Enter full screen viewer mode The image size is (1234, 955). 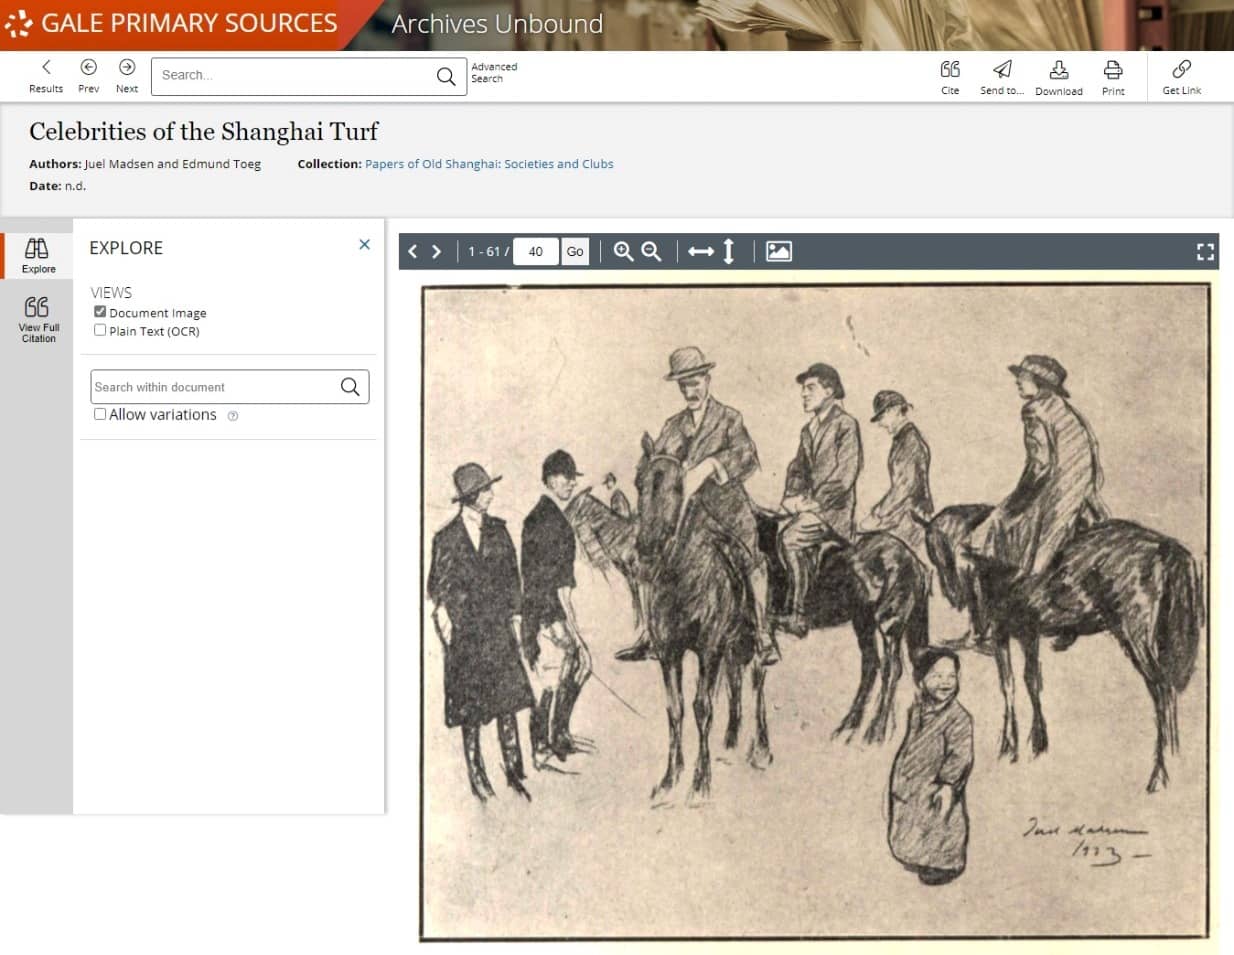point(1206,252)
